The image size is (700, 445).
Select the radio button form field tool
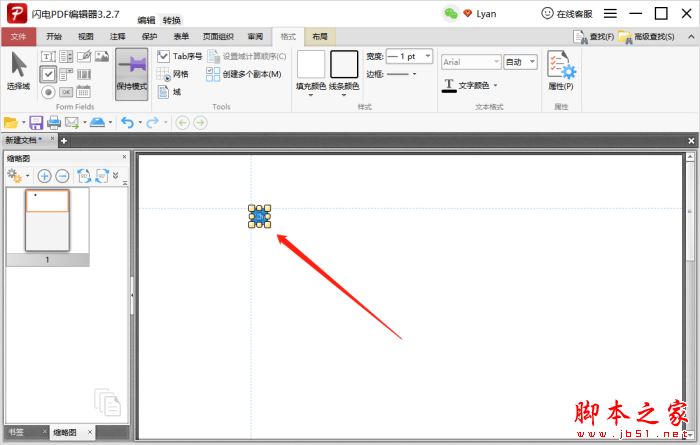(x=48, y=92)
